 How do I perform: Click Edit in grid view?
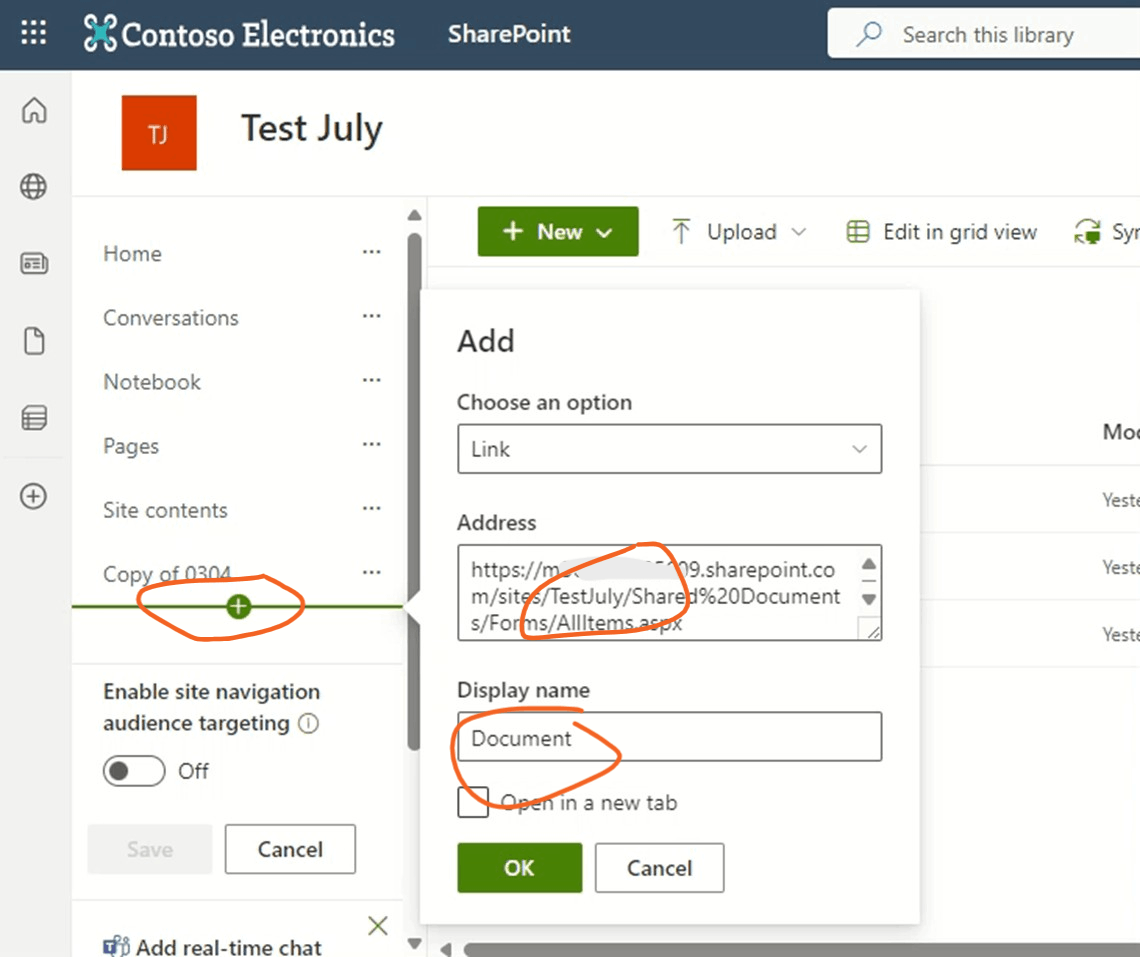coord(942,232)
